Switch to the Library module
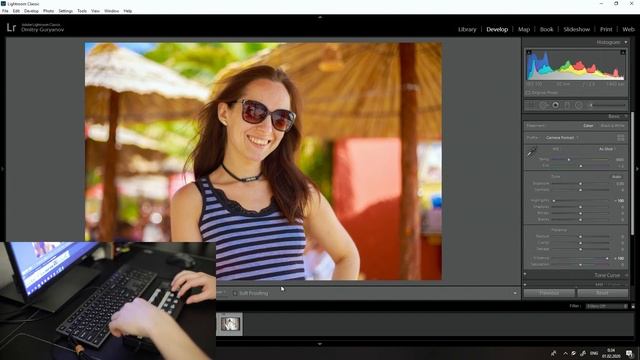The height and width of the screenshot is (360, 640). click(467, 29)
